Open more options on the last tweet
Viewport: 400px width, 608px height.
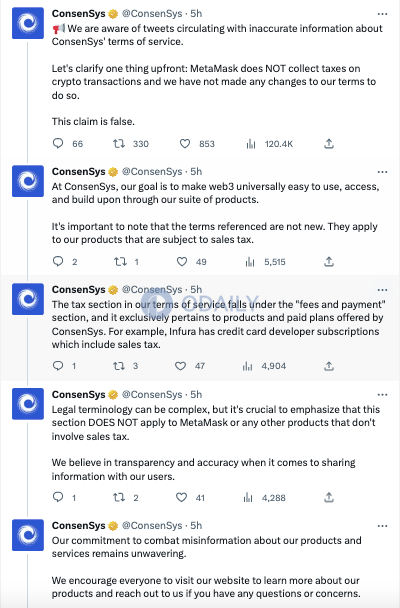(x=382, y=526)
